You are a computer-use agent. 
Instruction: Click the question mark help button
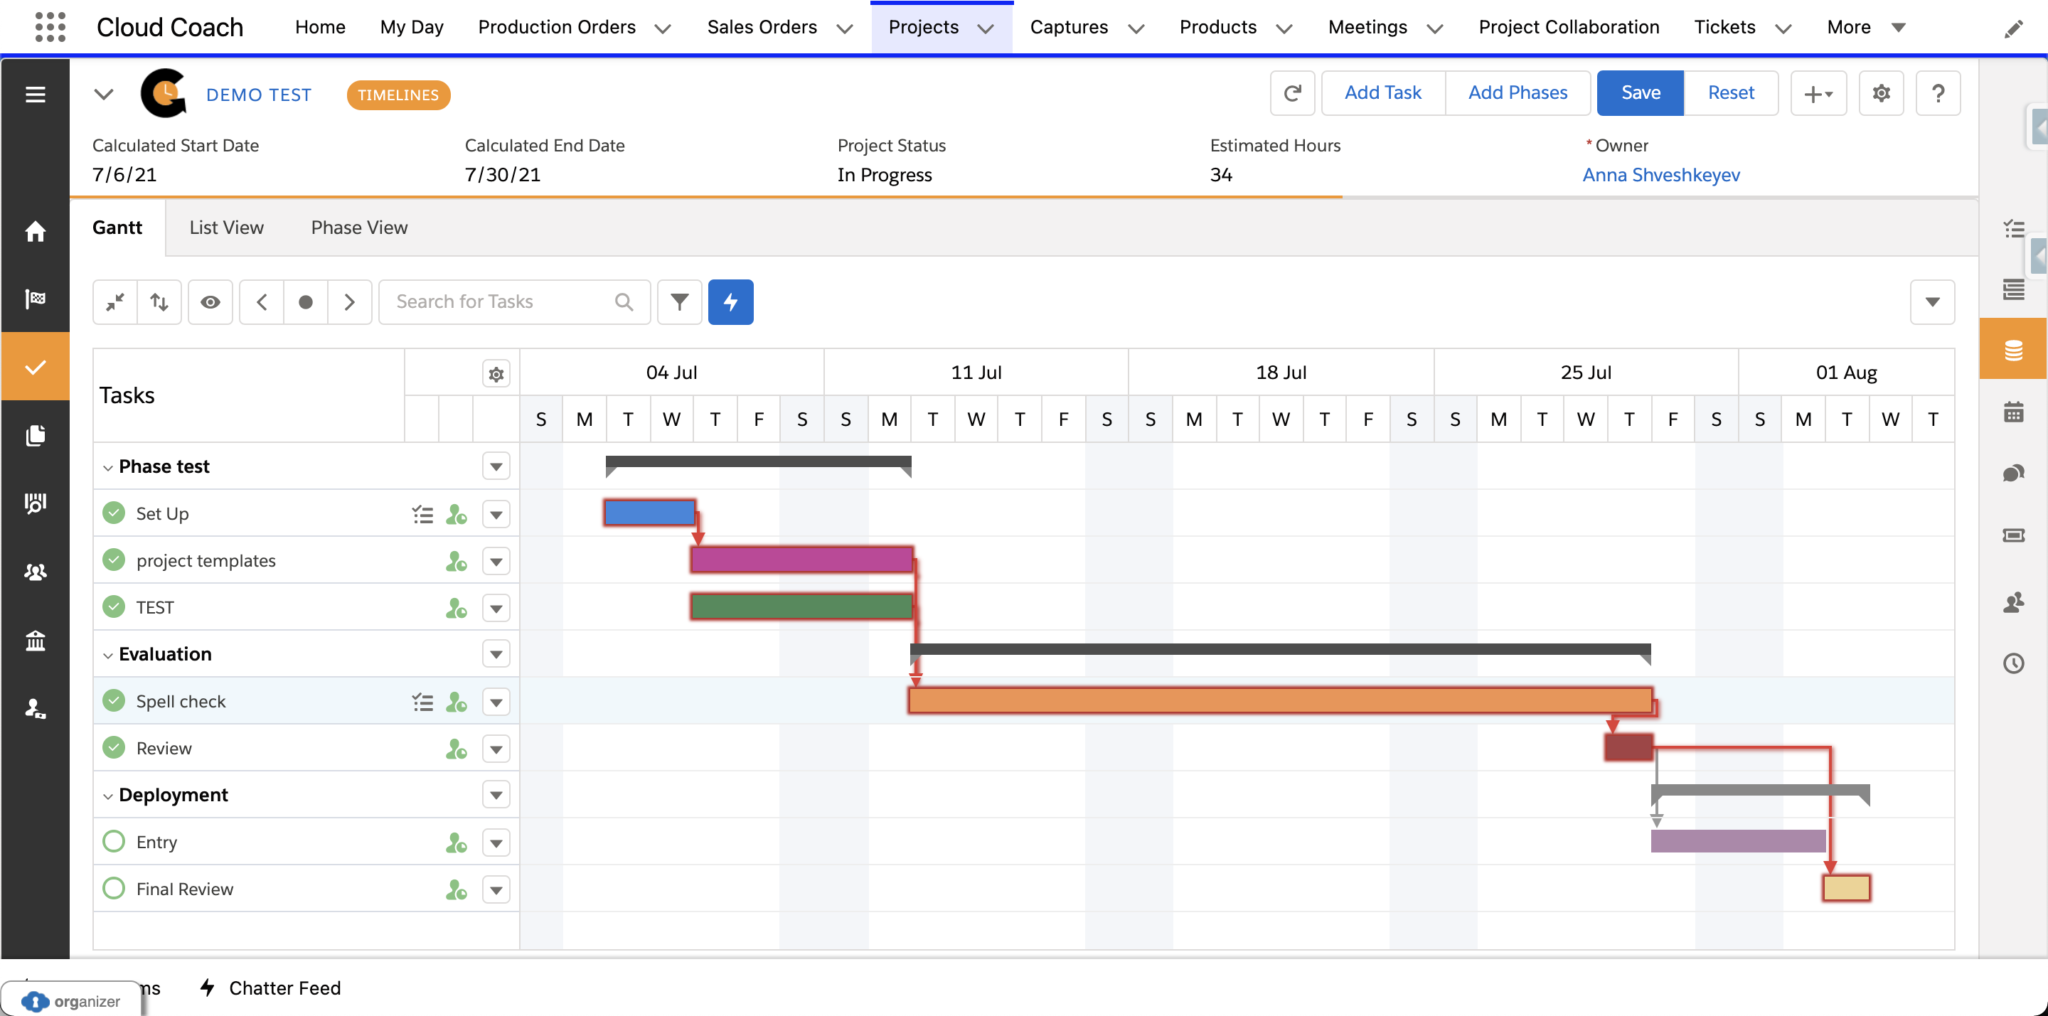point(1938,93)
